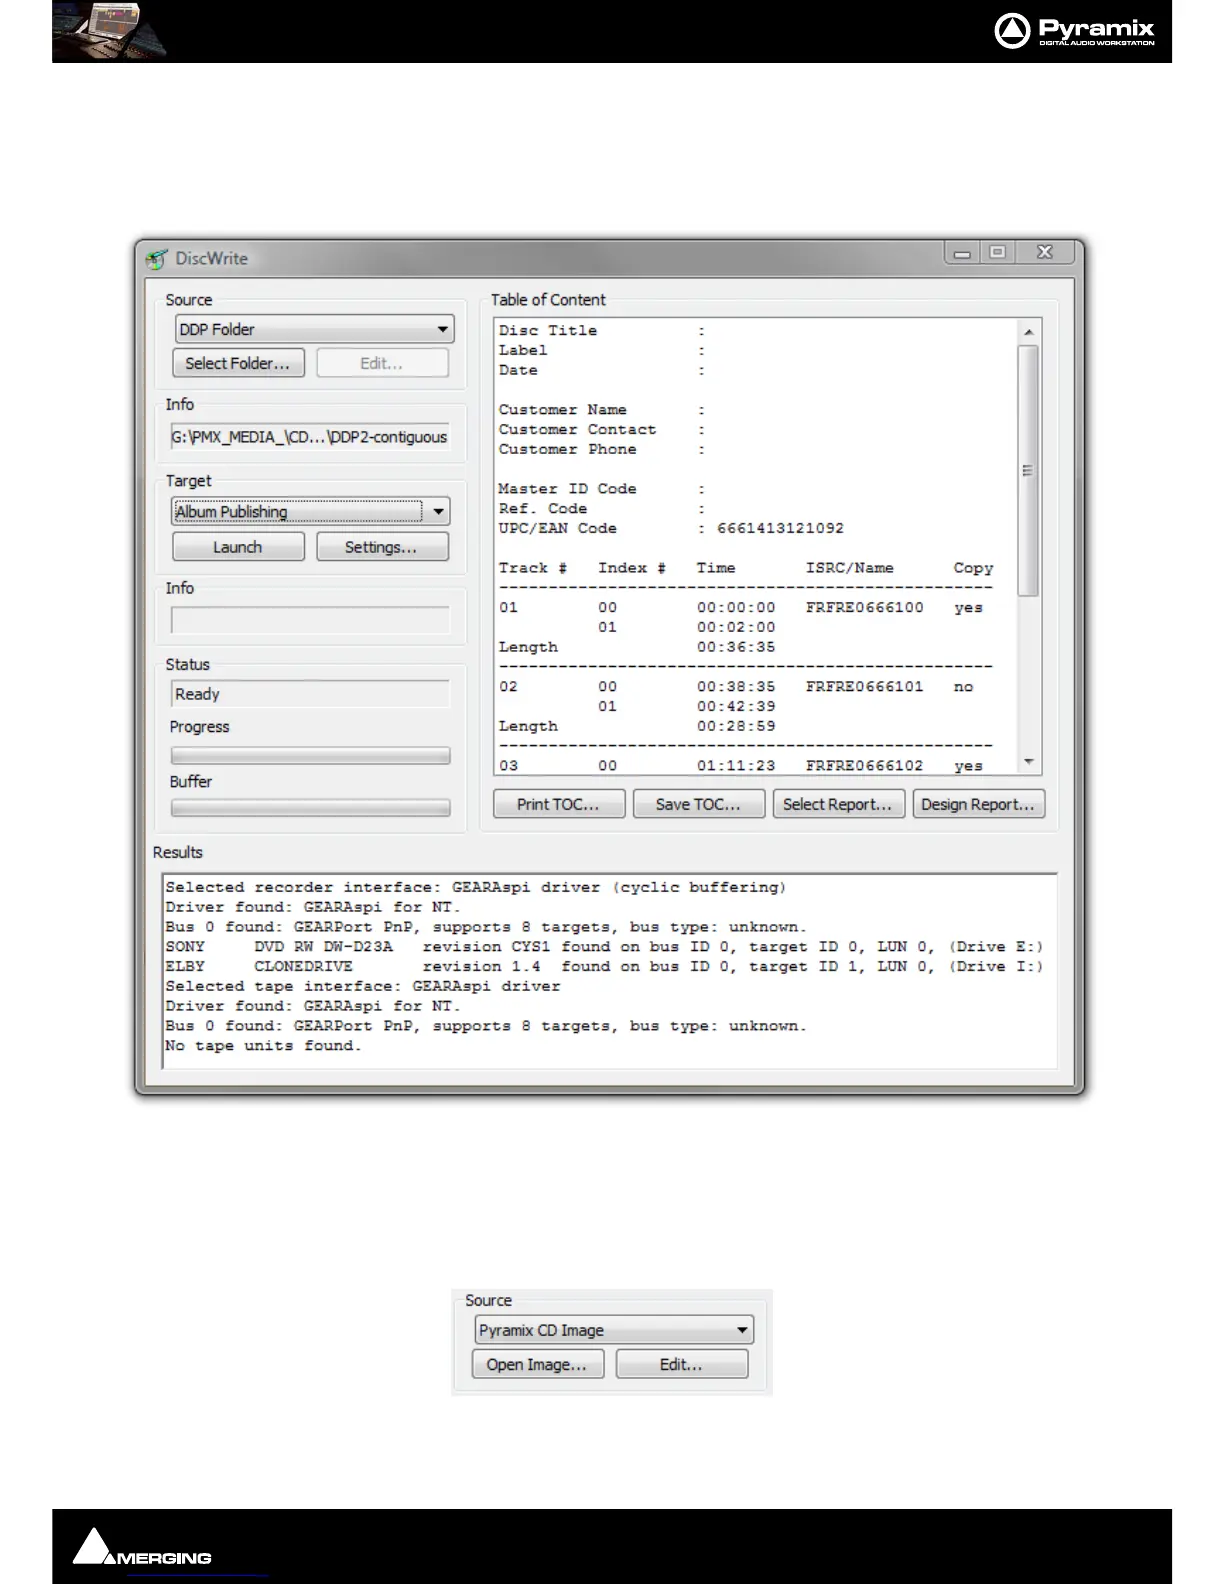Click the Open Image button

(537, 1364)
